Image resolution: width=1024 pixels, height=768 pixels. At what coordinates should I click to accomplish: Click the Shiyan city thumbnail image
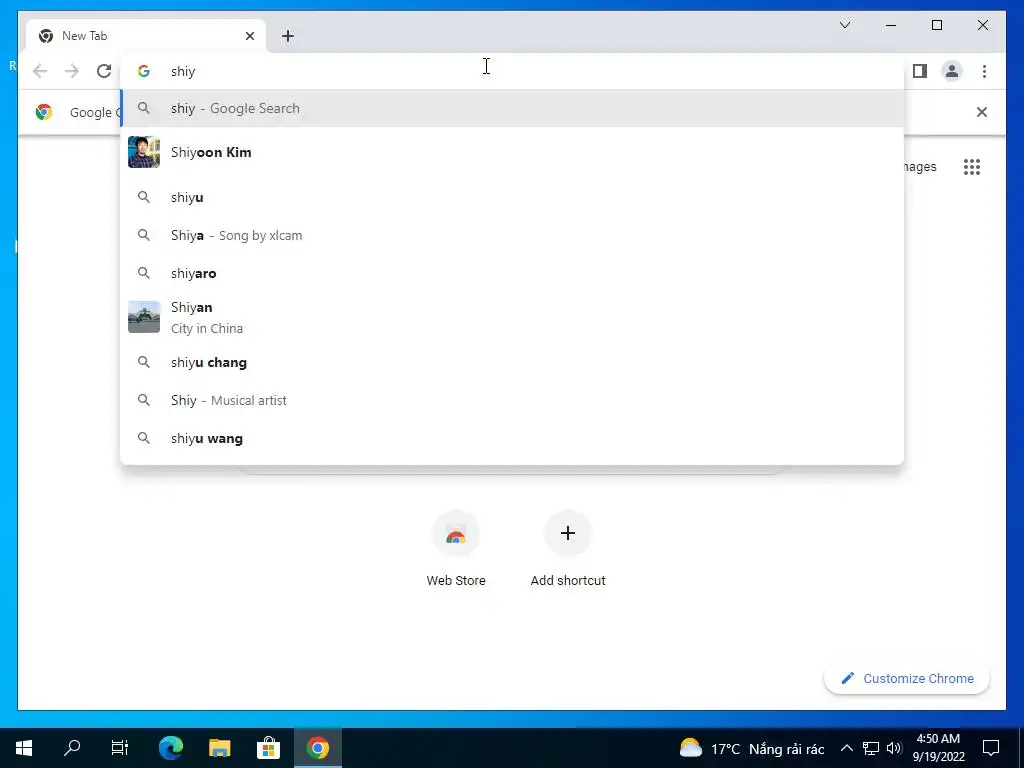pyautogui.click(x=144, y=317)
